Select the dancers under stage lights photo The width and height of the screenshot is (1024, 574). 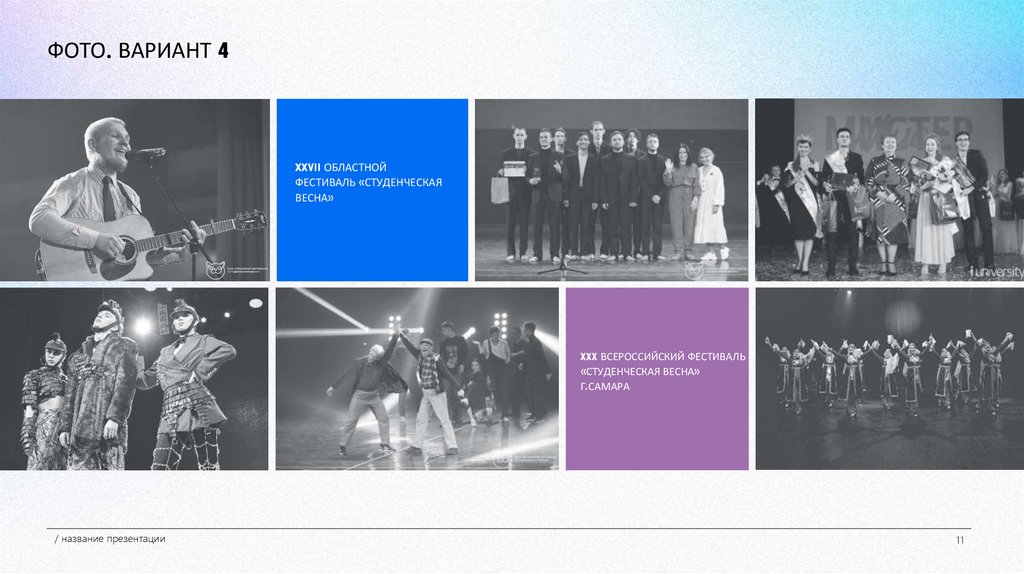tap(417, 379)
